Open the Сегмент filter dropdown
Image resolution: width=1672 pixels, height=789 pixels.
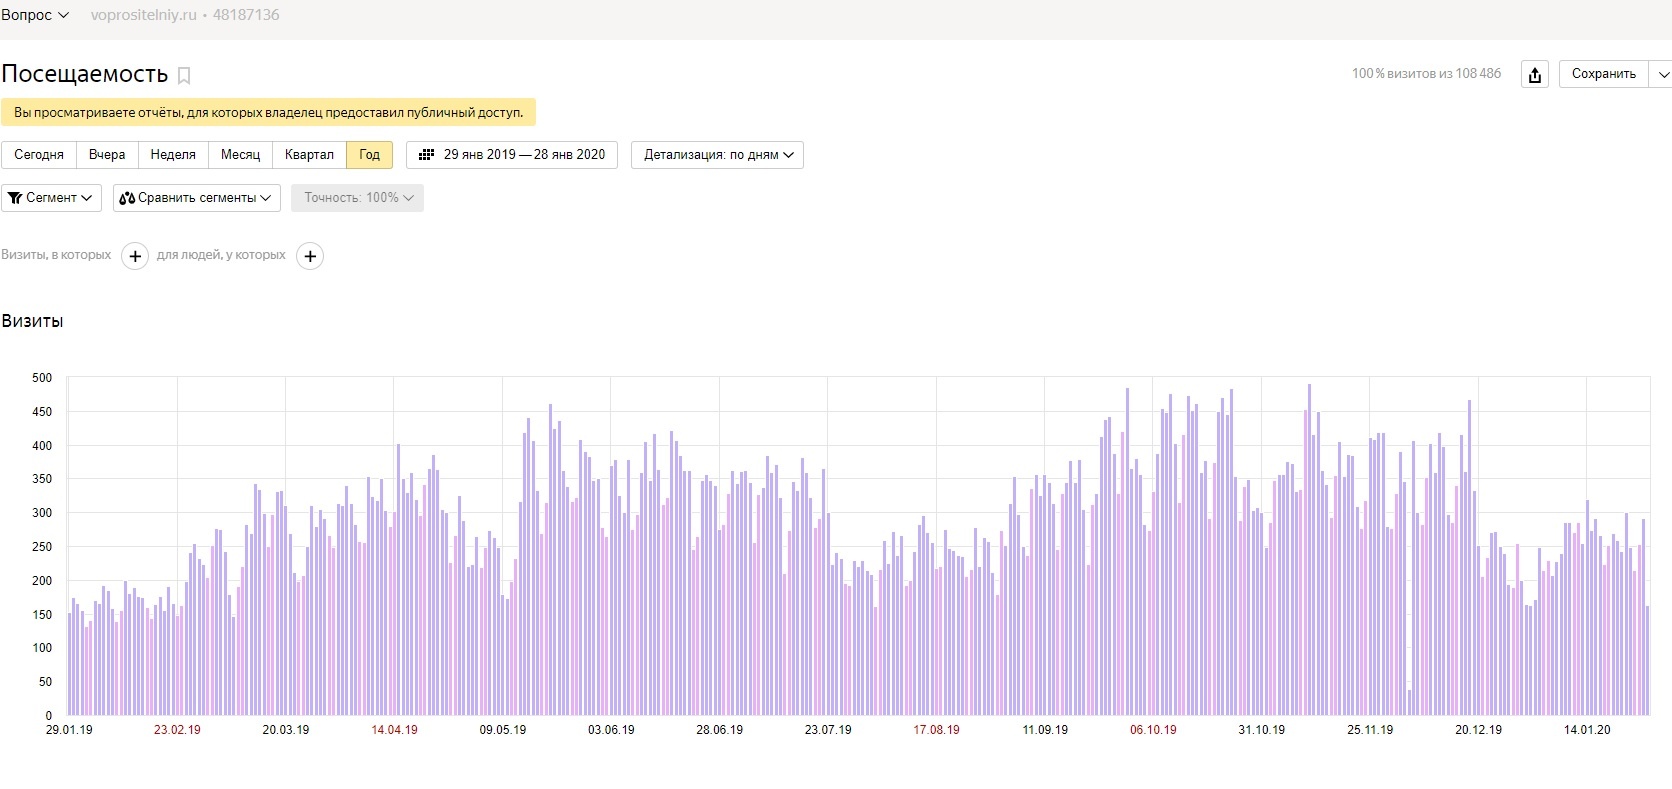pos(51,198)
